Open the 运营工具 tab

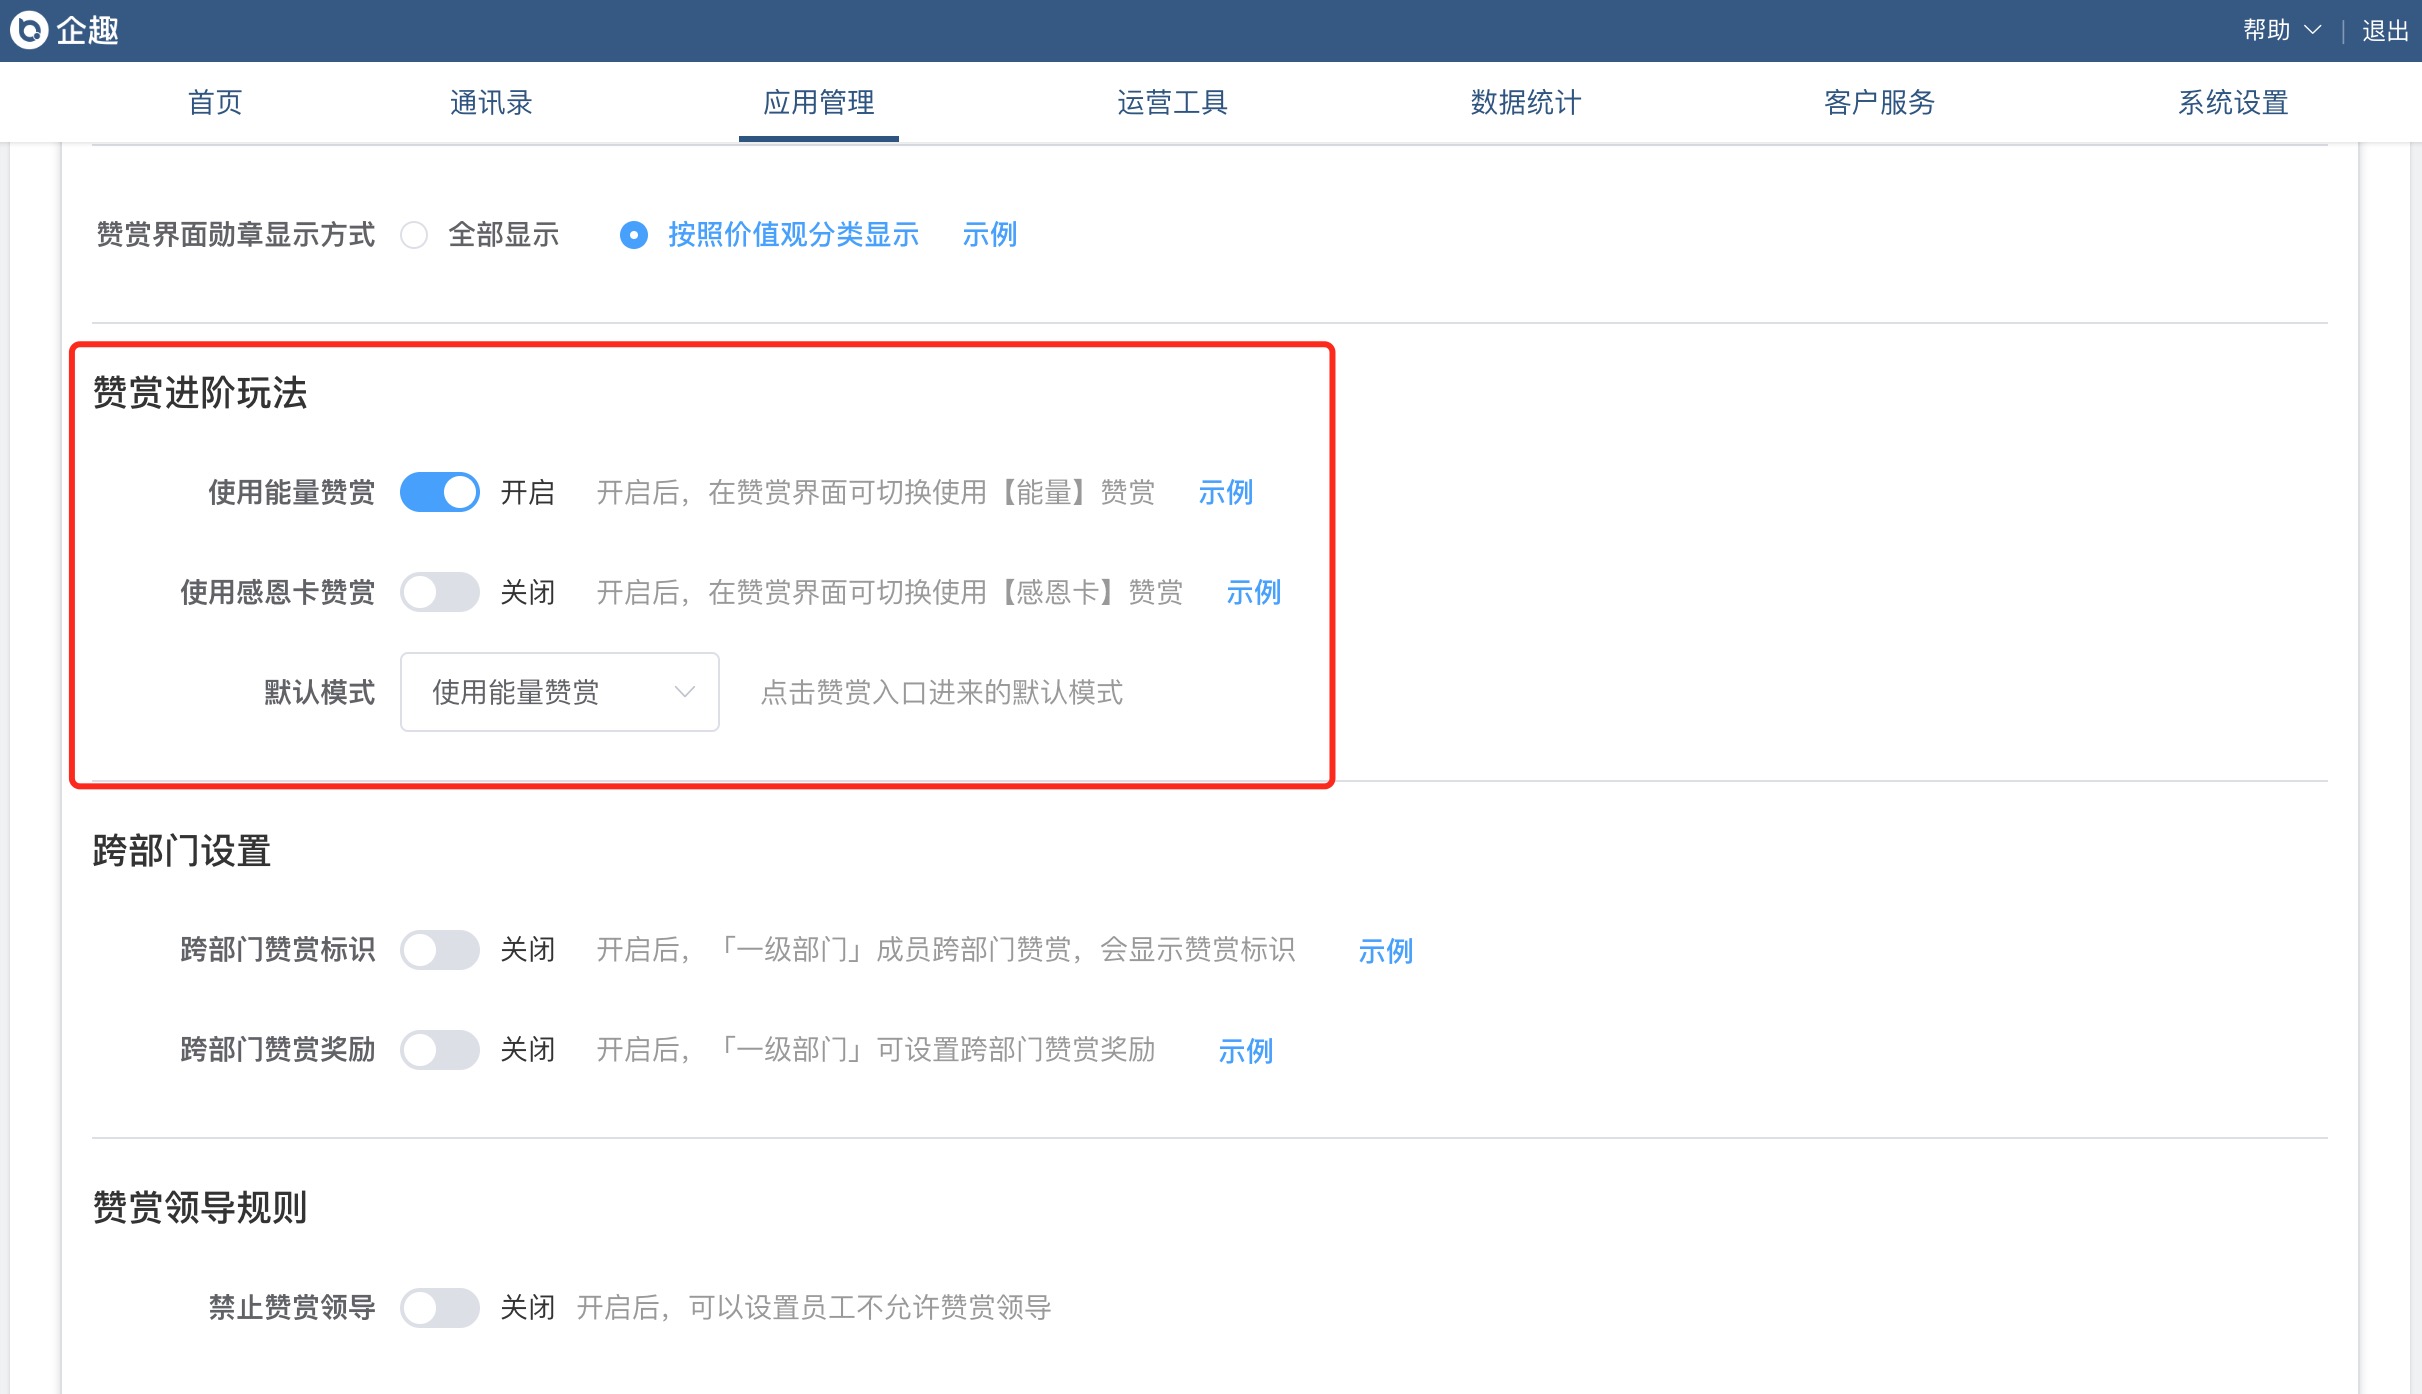(x=1172, y=102)
